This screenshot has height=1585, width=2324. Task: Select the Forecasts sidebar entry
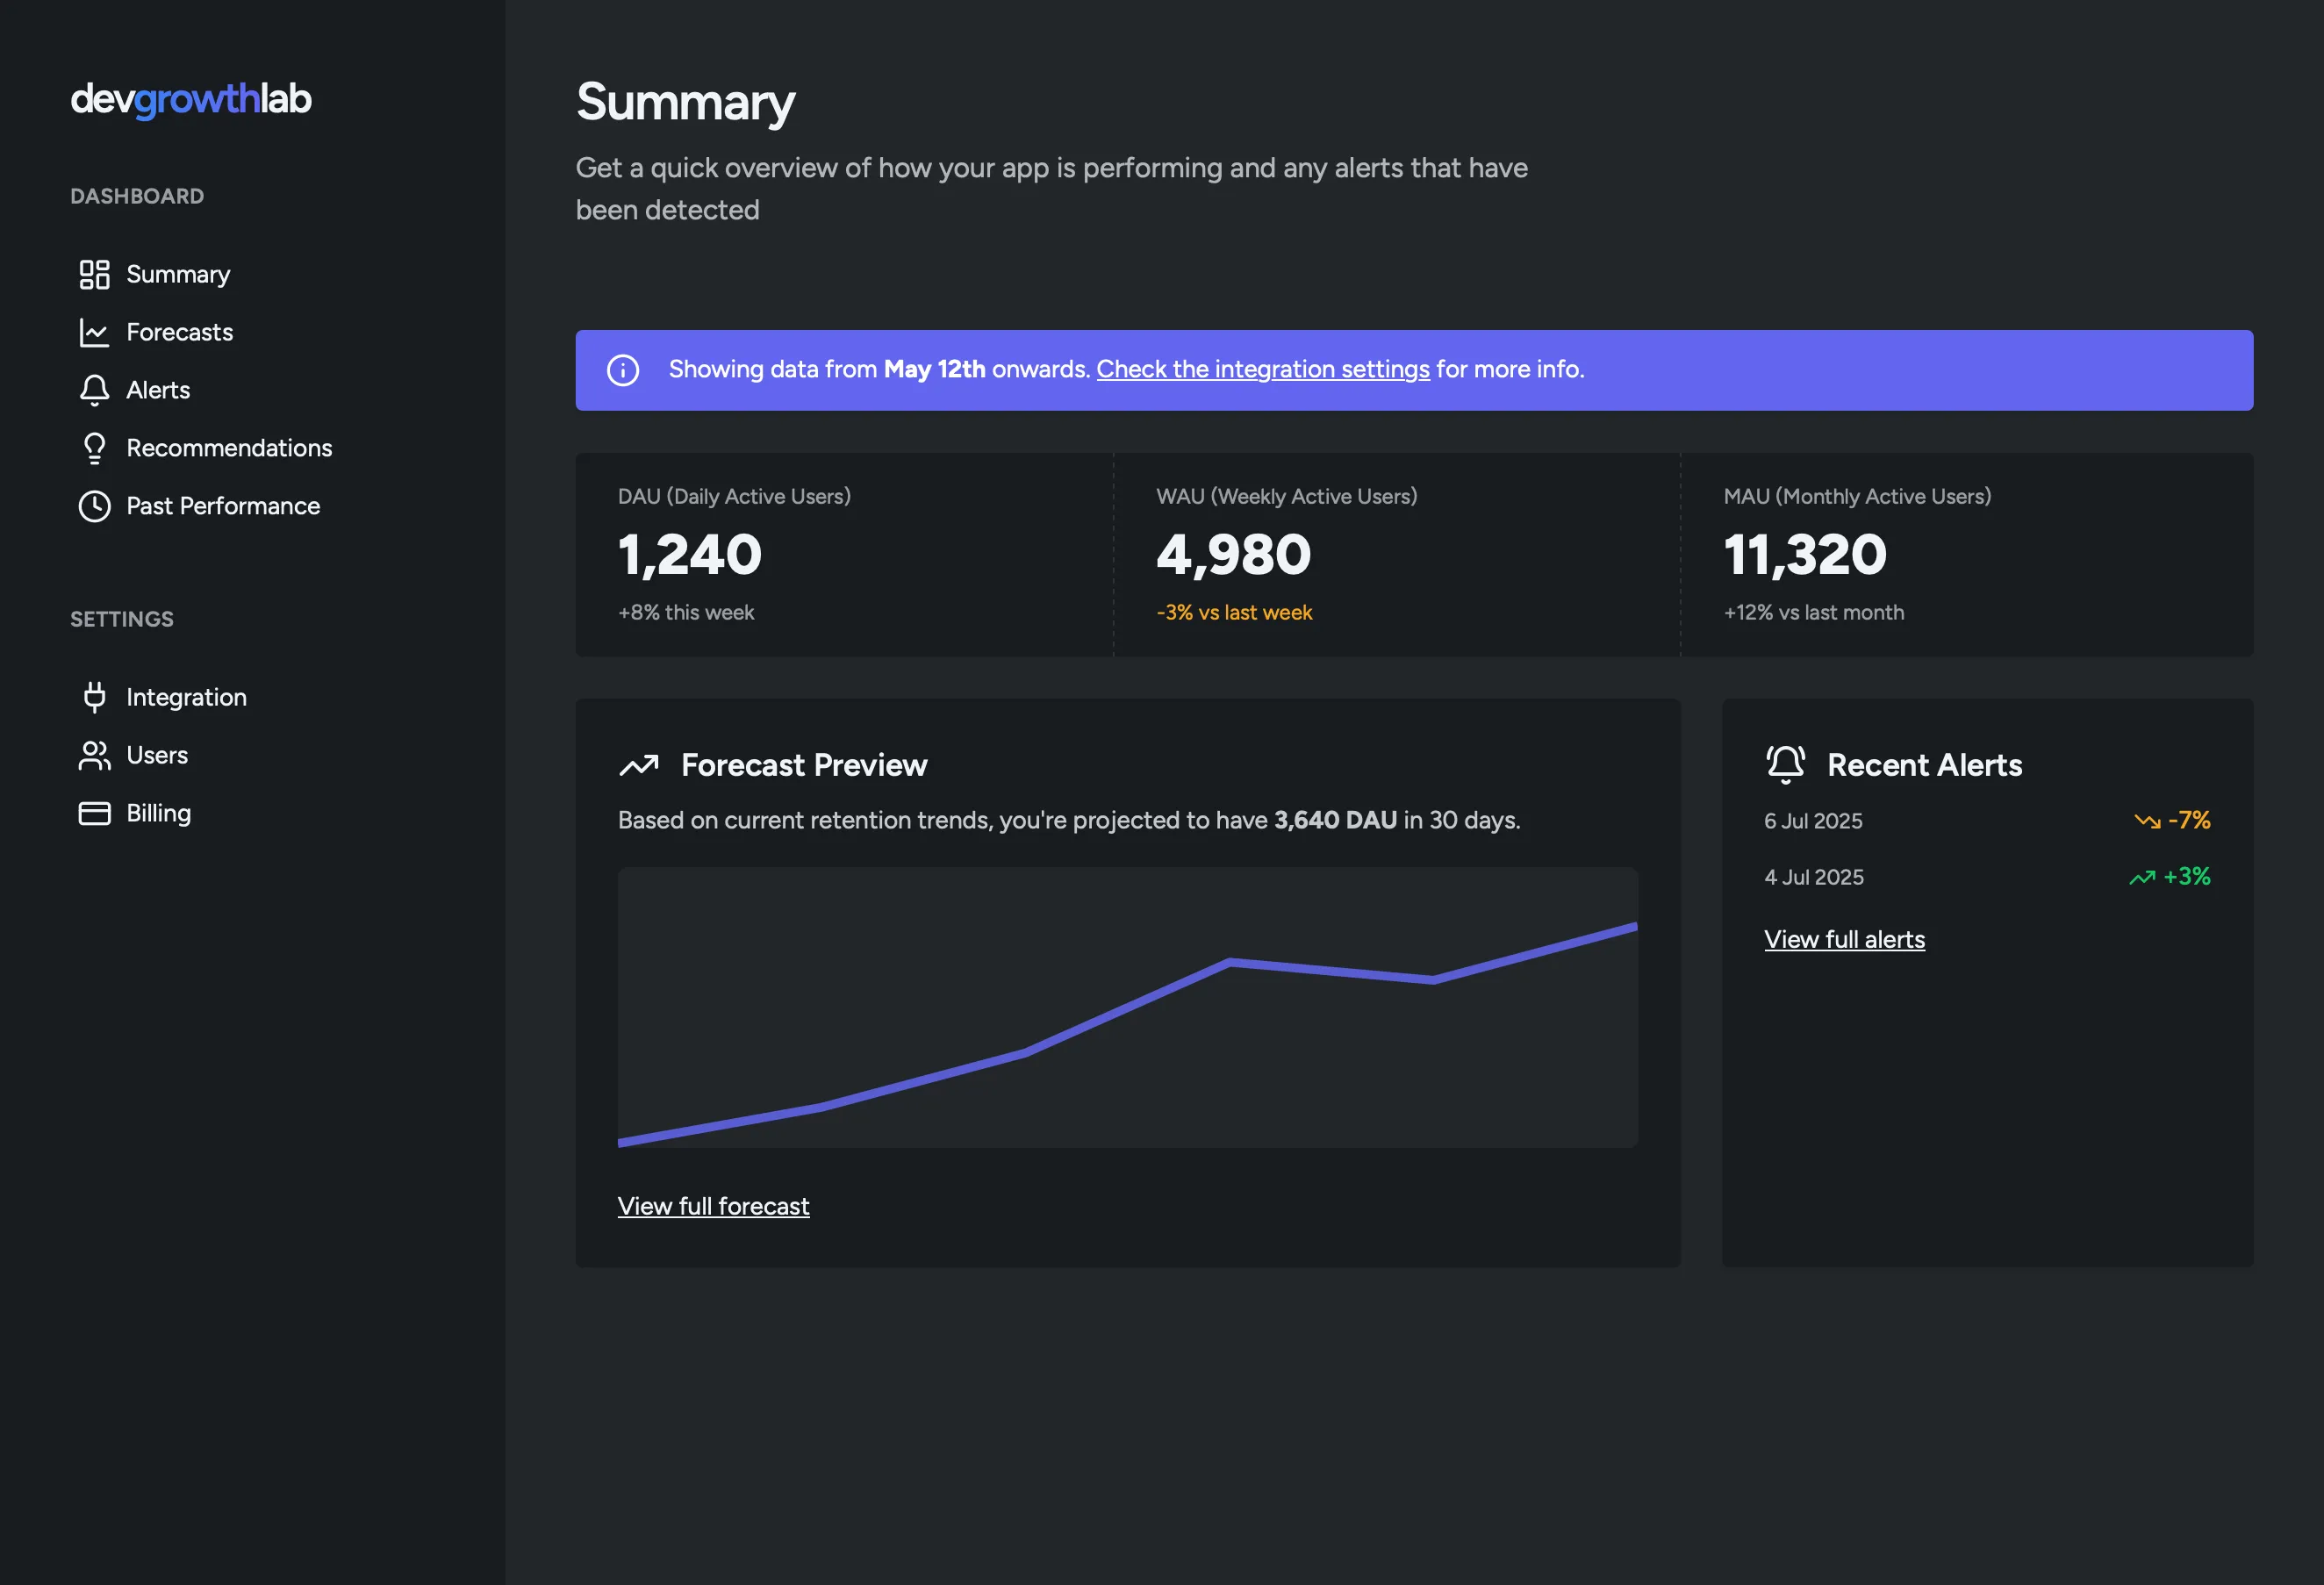click(180, 332)
